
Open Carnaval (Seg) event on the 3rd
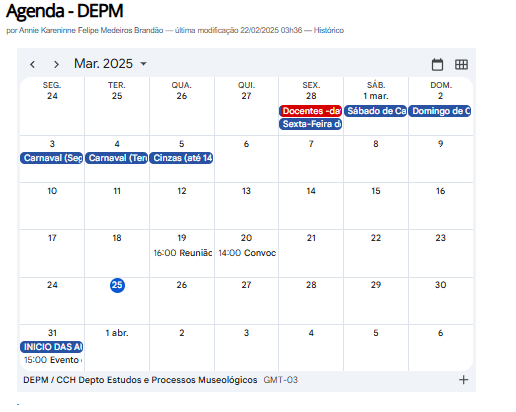click(52, 158)
